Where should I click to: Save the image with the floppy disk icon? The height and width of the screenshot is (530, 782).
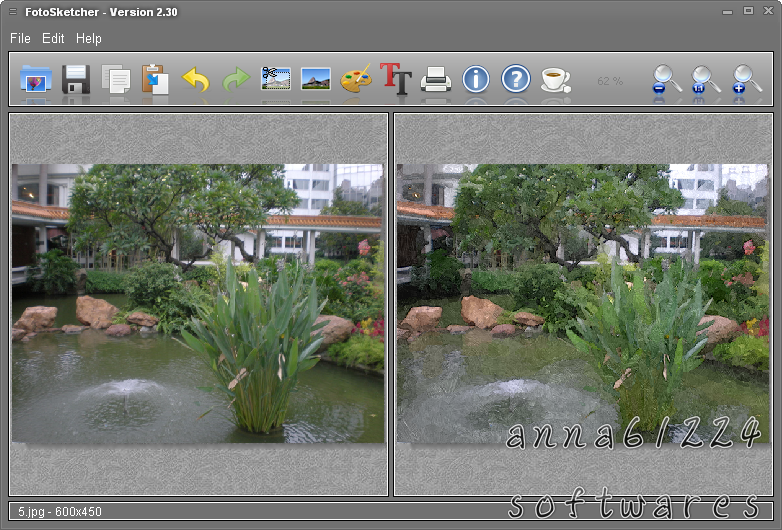[x=76, y=79]
